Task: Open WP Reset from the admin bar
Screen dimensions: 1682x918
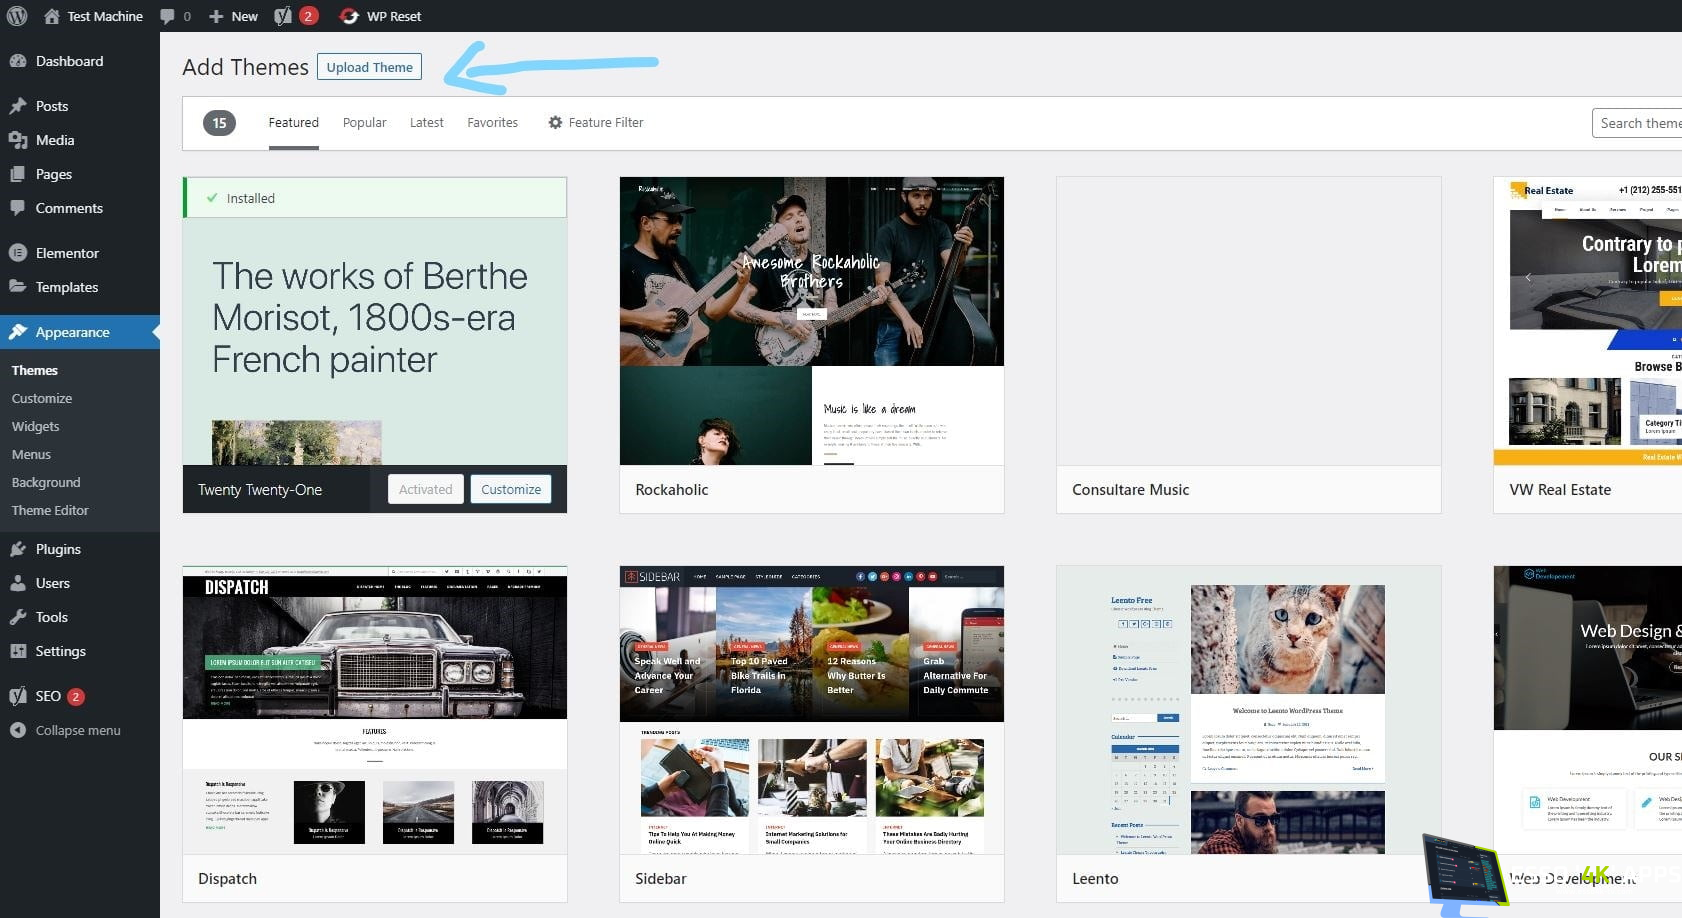Action: [x=381, y=16]
